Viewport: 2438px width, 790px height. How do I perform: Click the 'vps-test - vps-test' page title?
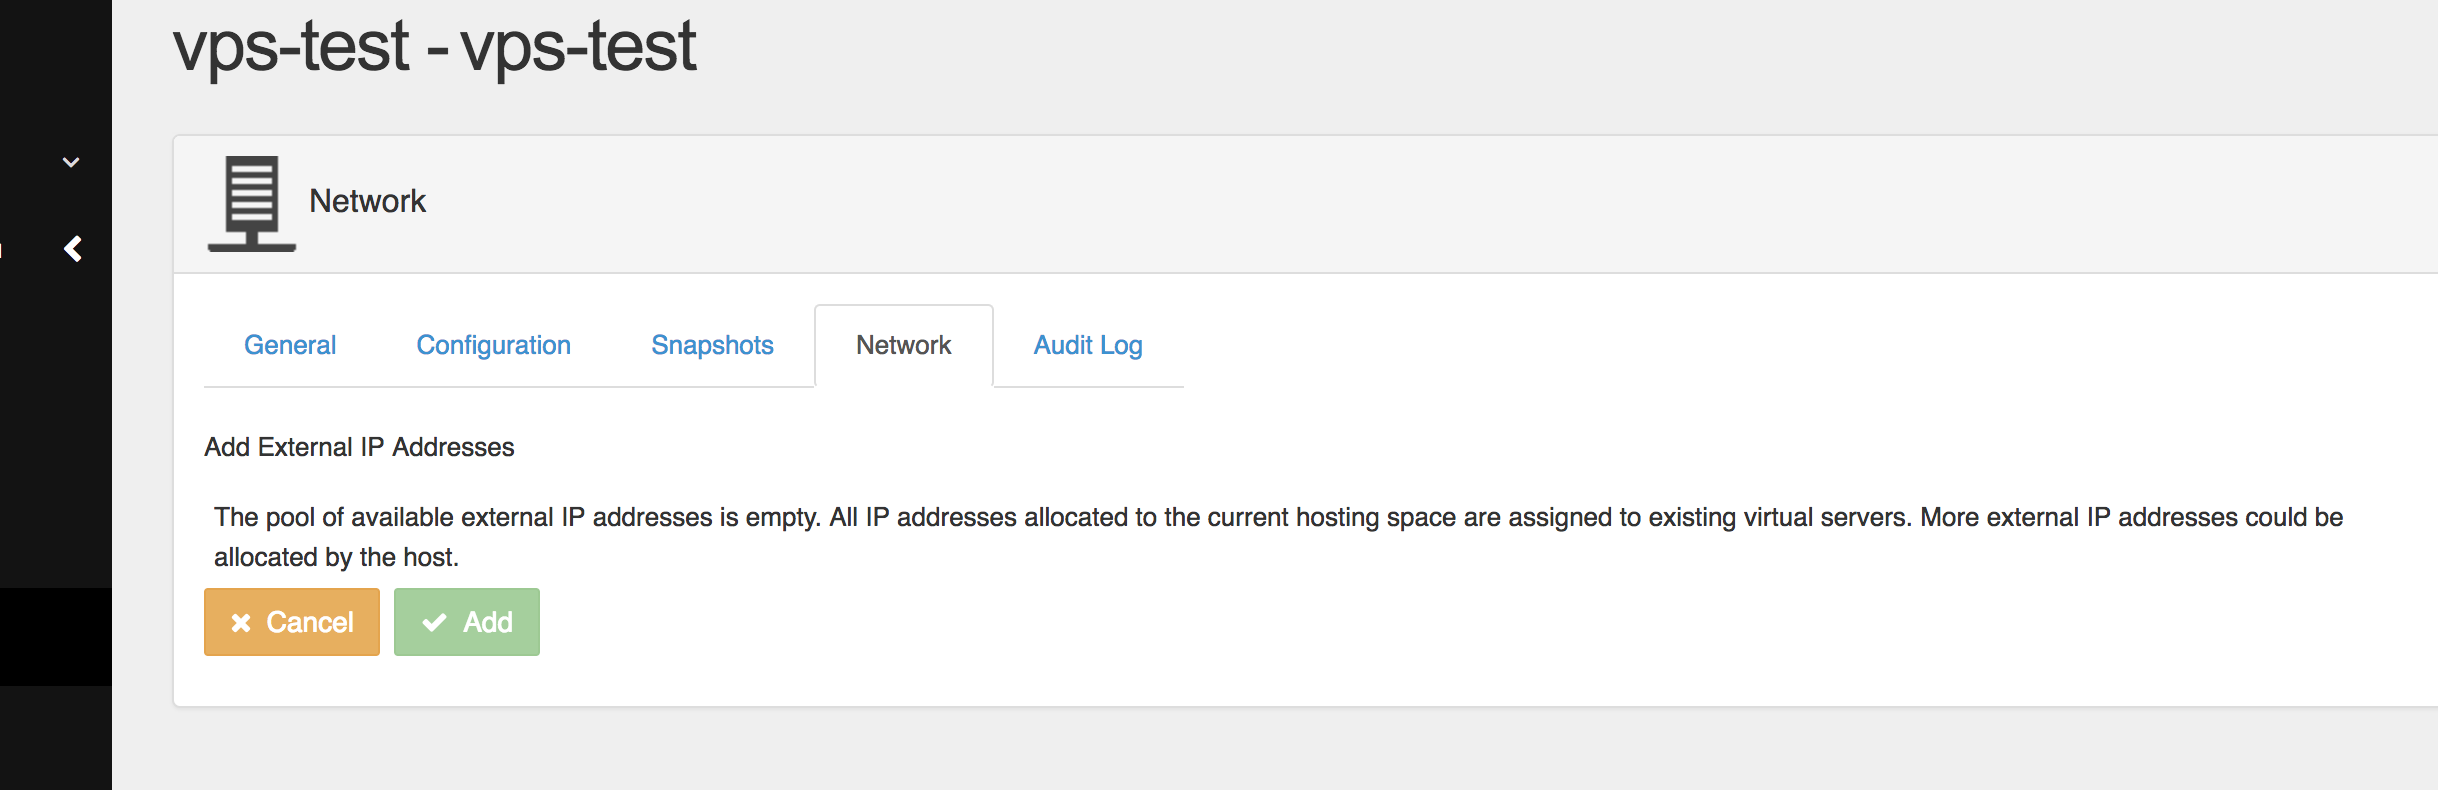click(434, 46)
